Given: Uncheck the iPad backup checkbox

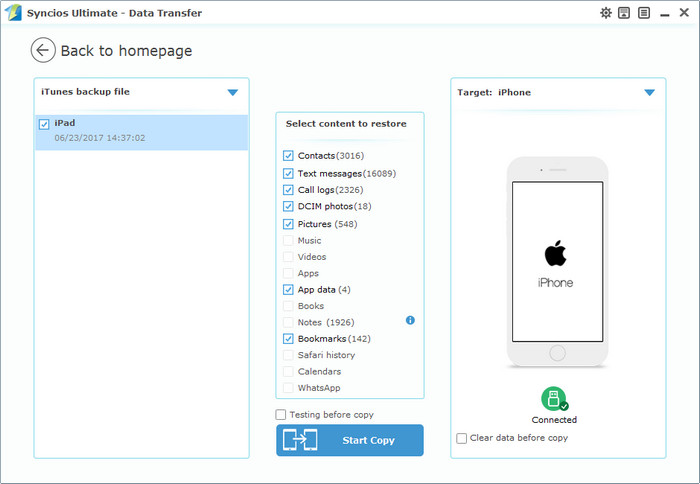Looking at the screenshot, I should point(44,124).
